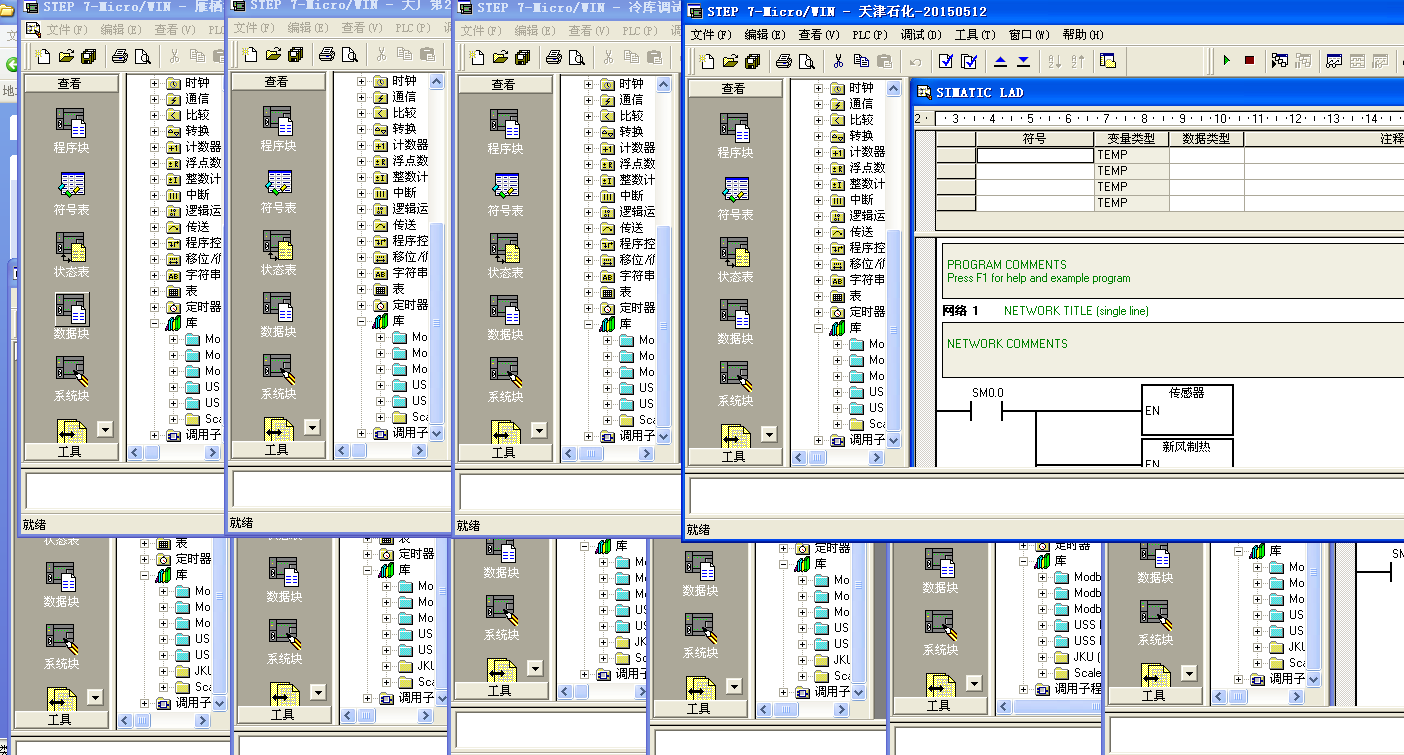The image size is (1404, 755).
Task: Expand 时钟 node in 天津石化 instruction tree
Action: point(819,88)
